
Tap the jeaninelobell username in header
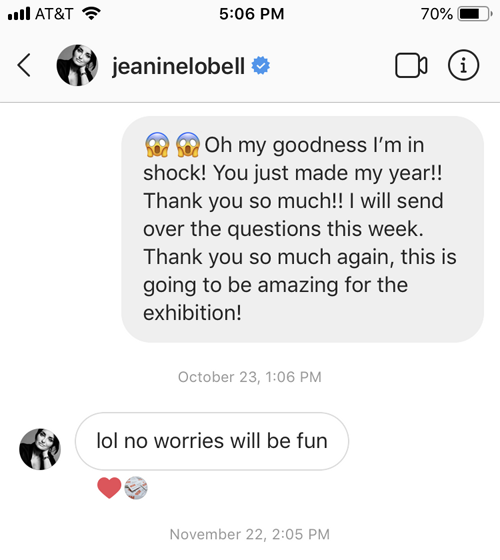[178, 66]
